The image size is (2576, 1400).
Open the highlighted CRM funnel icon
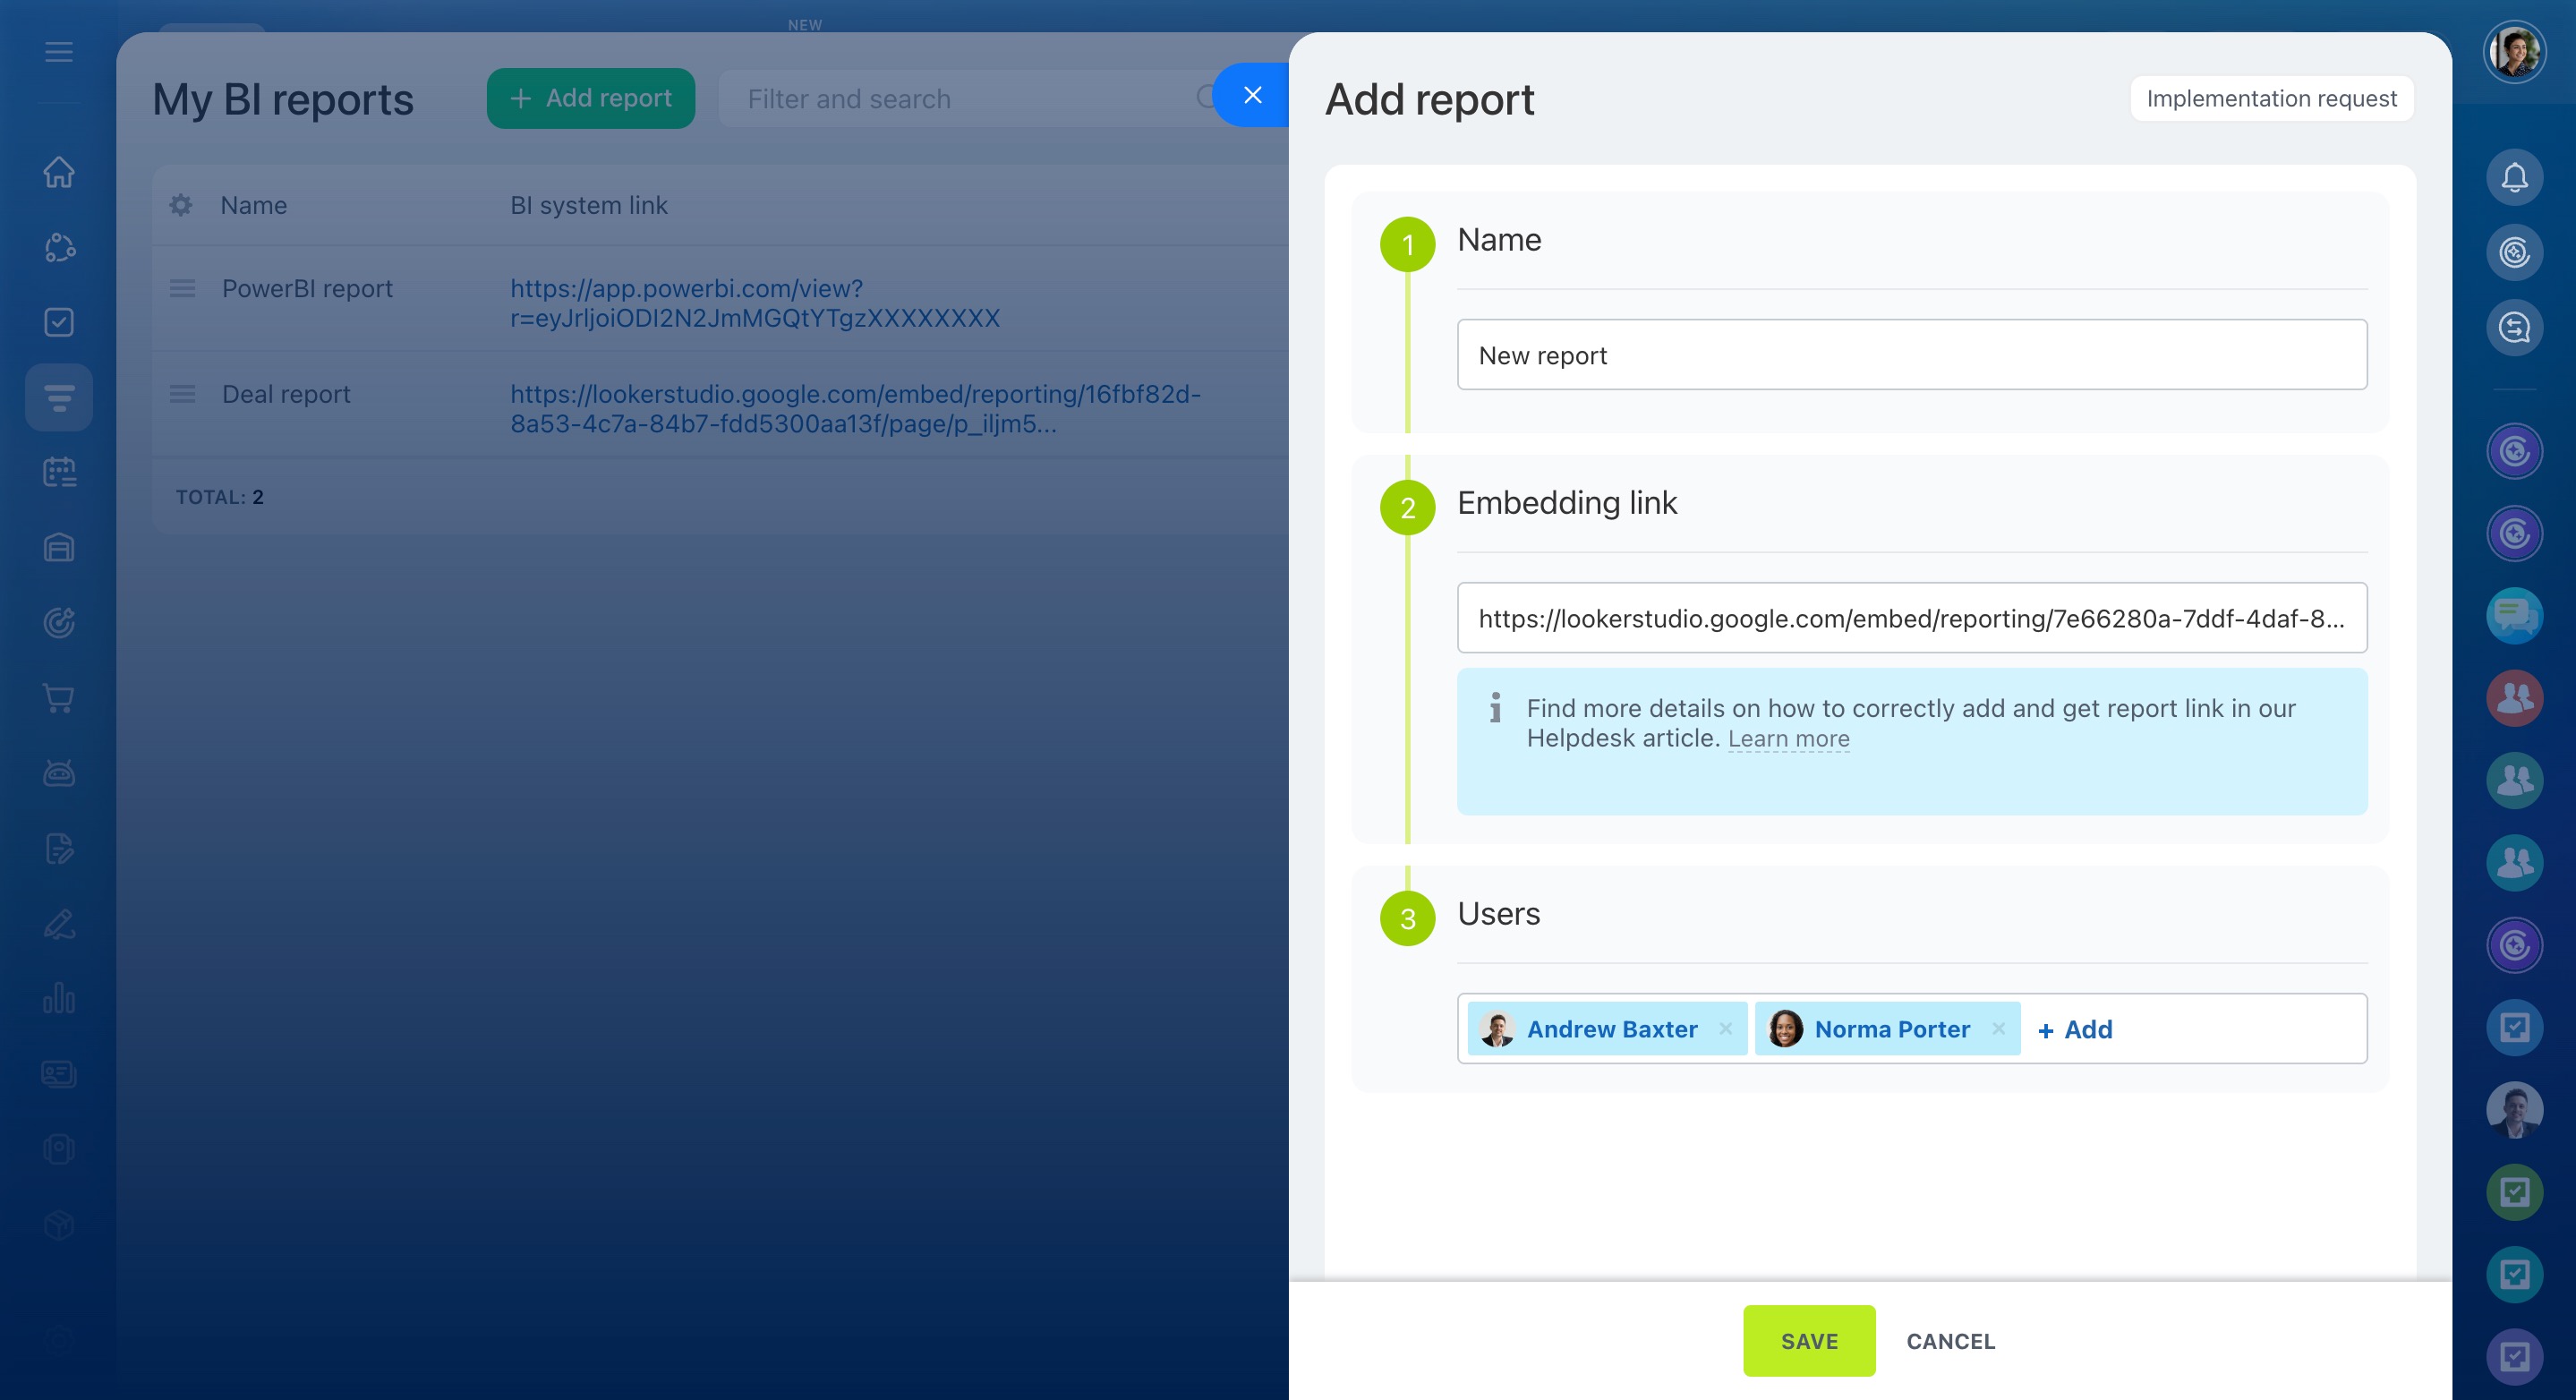click(x=59, y=397)
